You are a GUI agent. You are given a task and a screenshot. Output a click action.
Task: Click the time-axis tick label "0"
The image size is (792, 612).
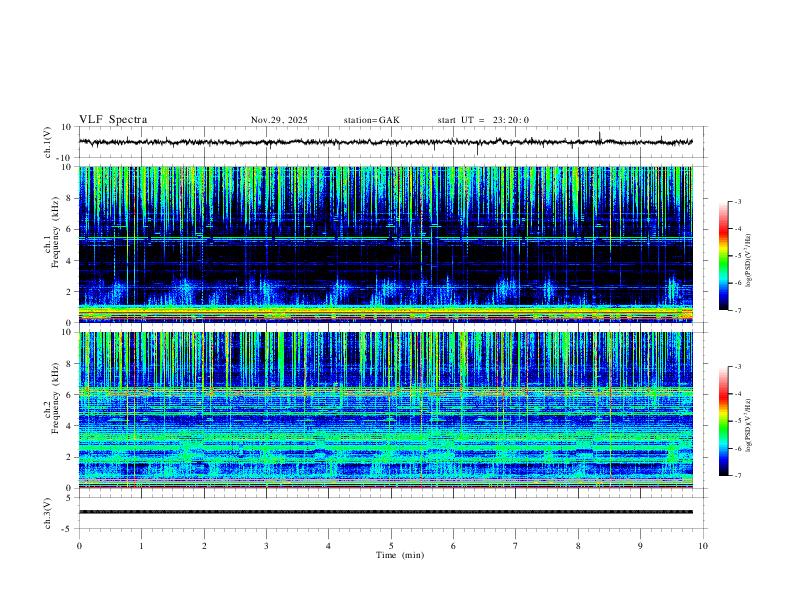[79, 546]
